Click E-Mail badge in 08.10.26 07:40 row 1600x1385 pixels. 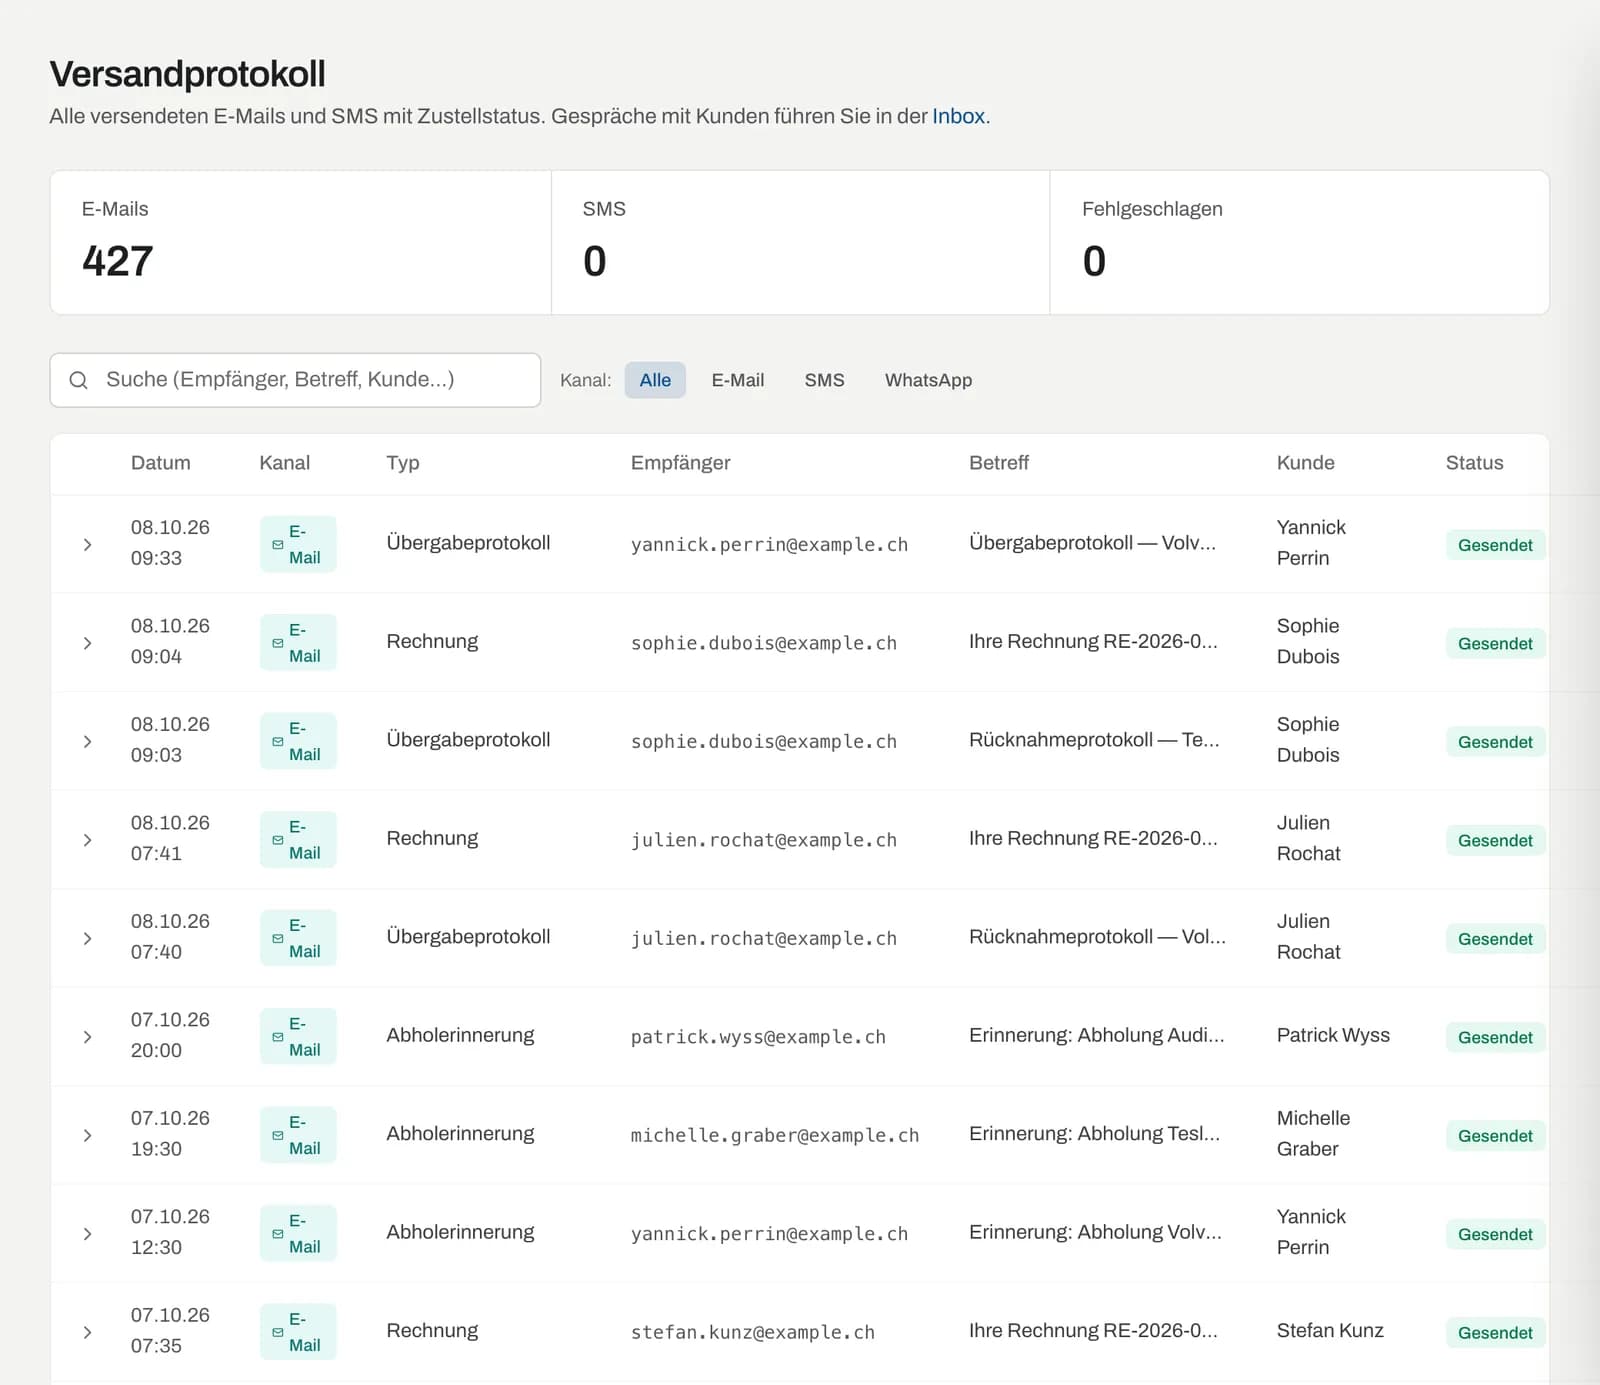(298, 938)
